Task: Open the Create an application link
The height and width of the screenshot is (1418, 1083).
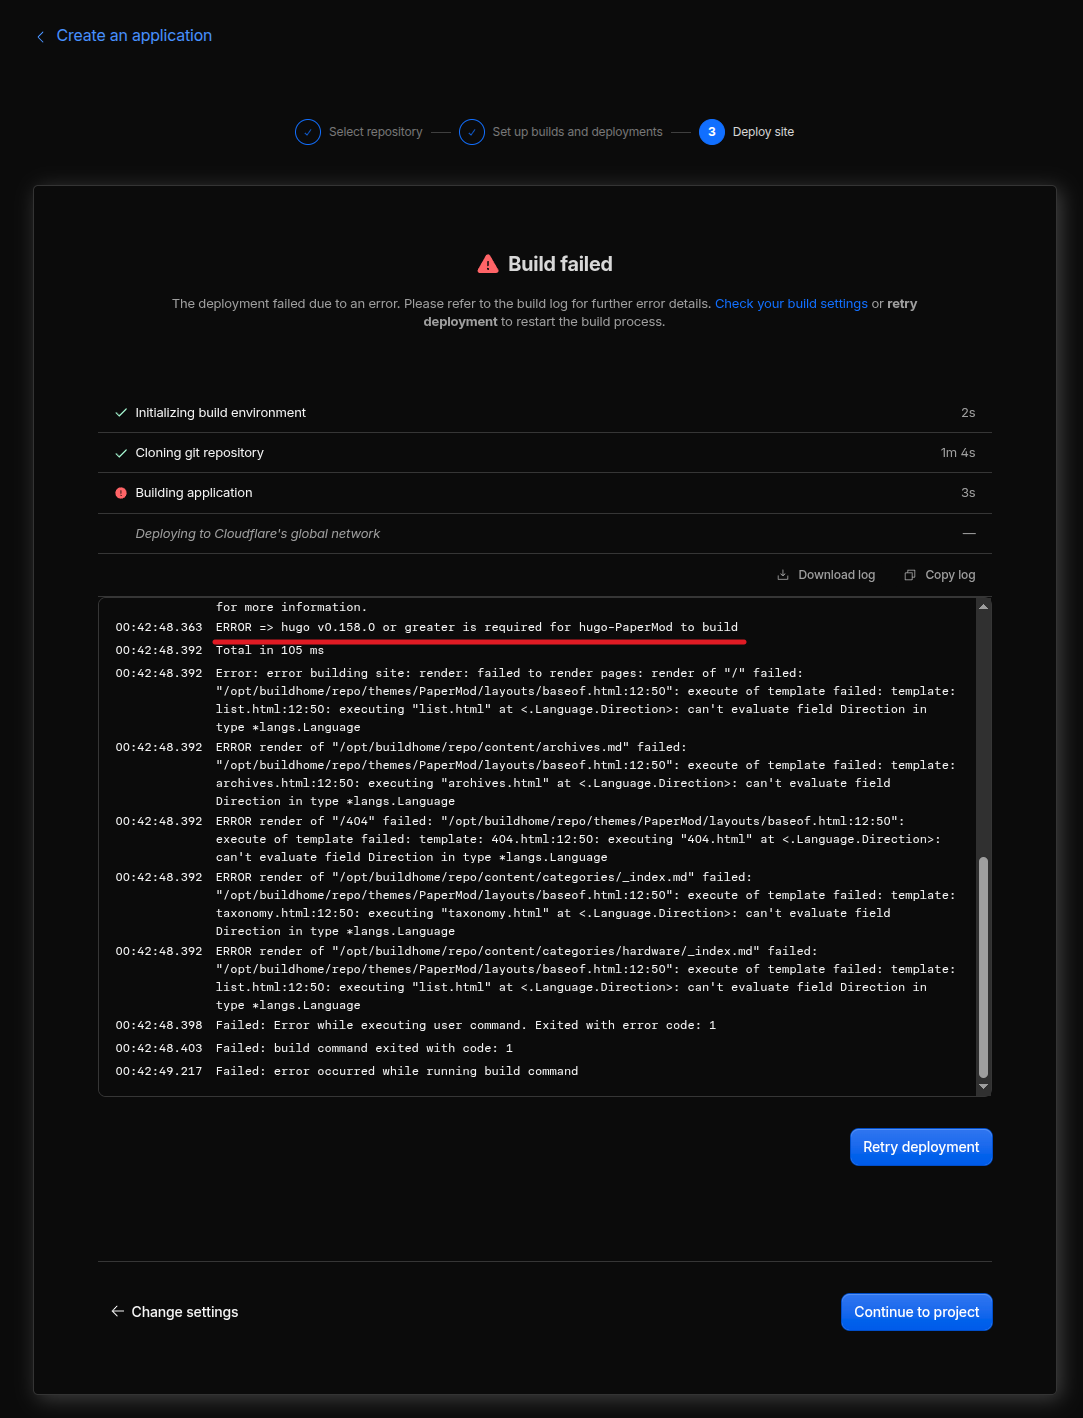Action: [134, 36]
